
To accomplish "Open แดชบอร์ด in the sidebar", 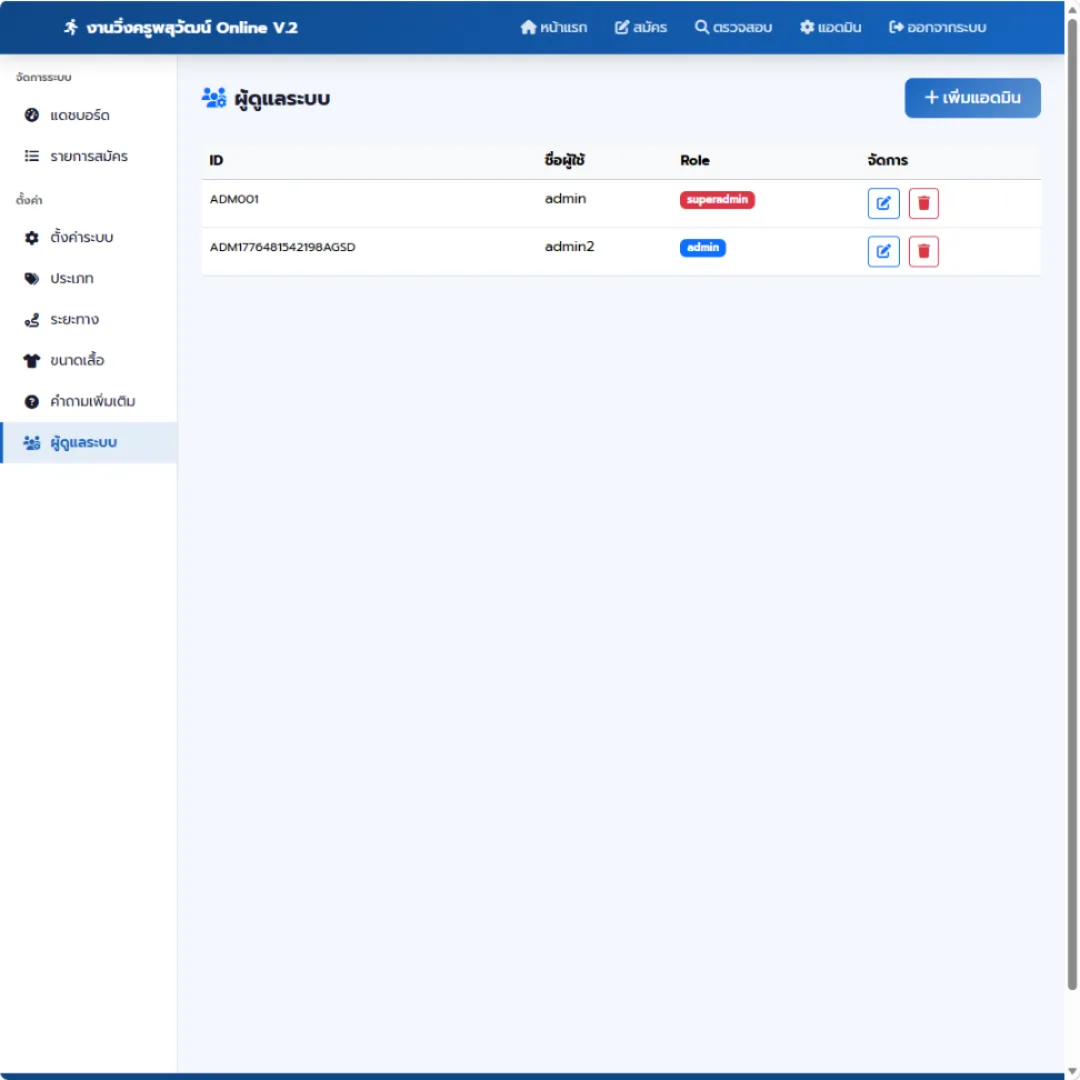I will coord(89,115).
